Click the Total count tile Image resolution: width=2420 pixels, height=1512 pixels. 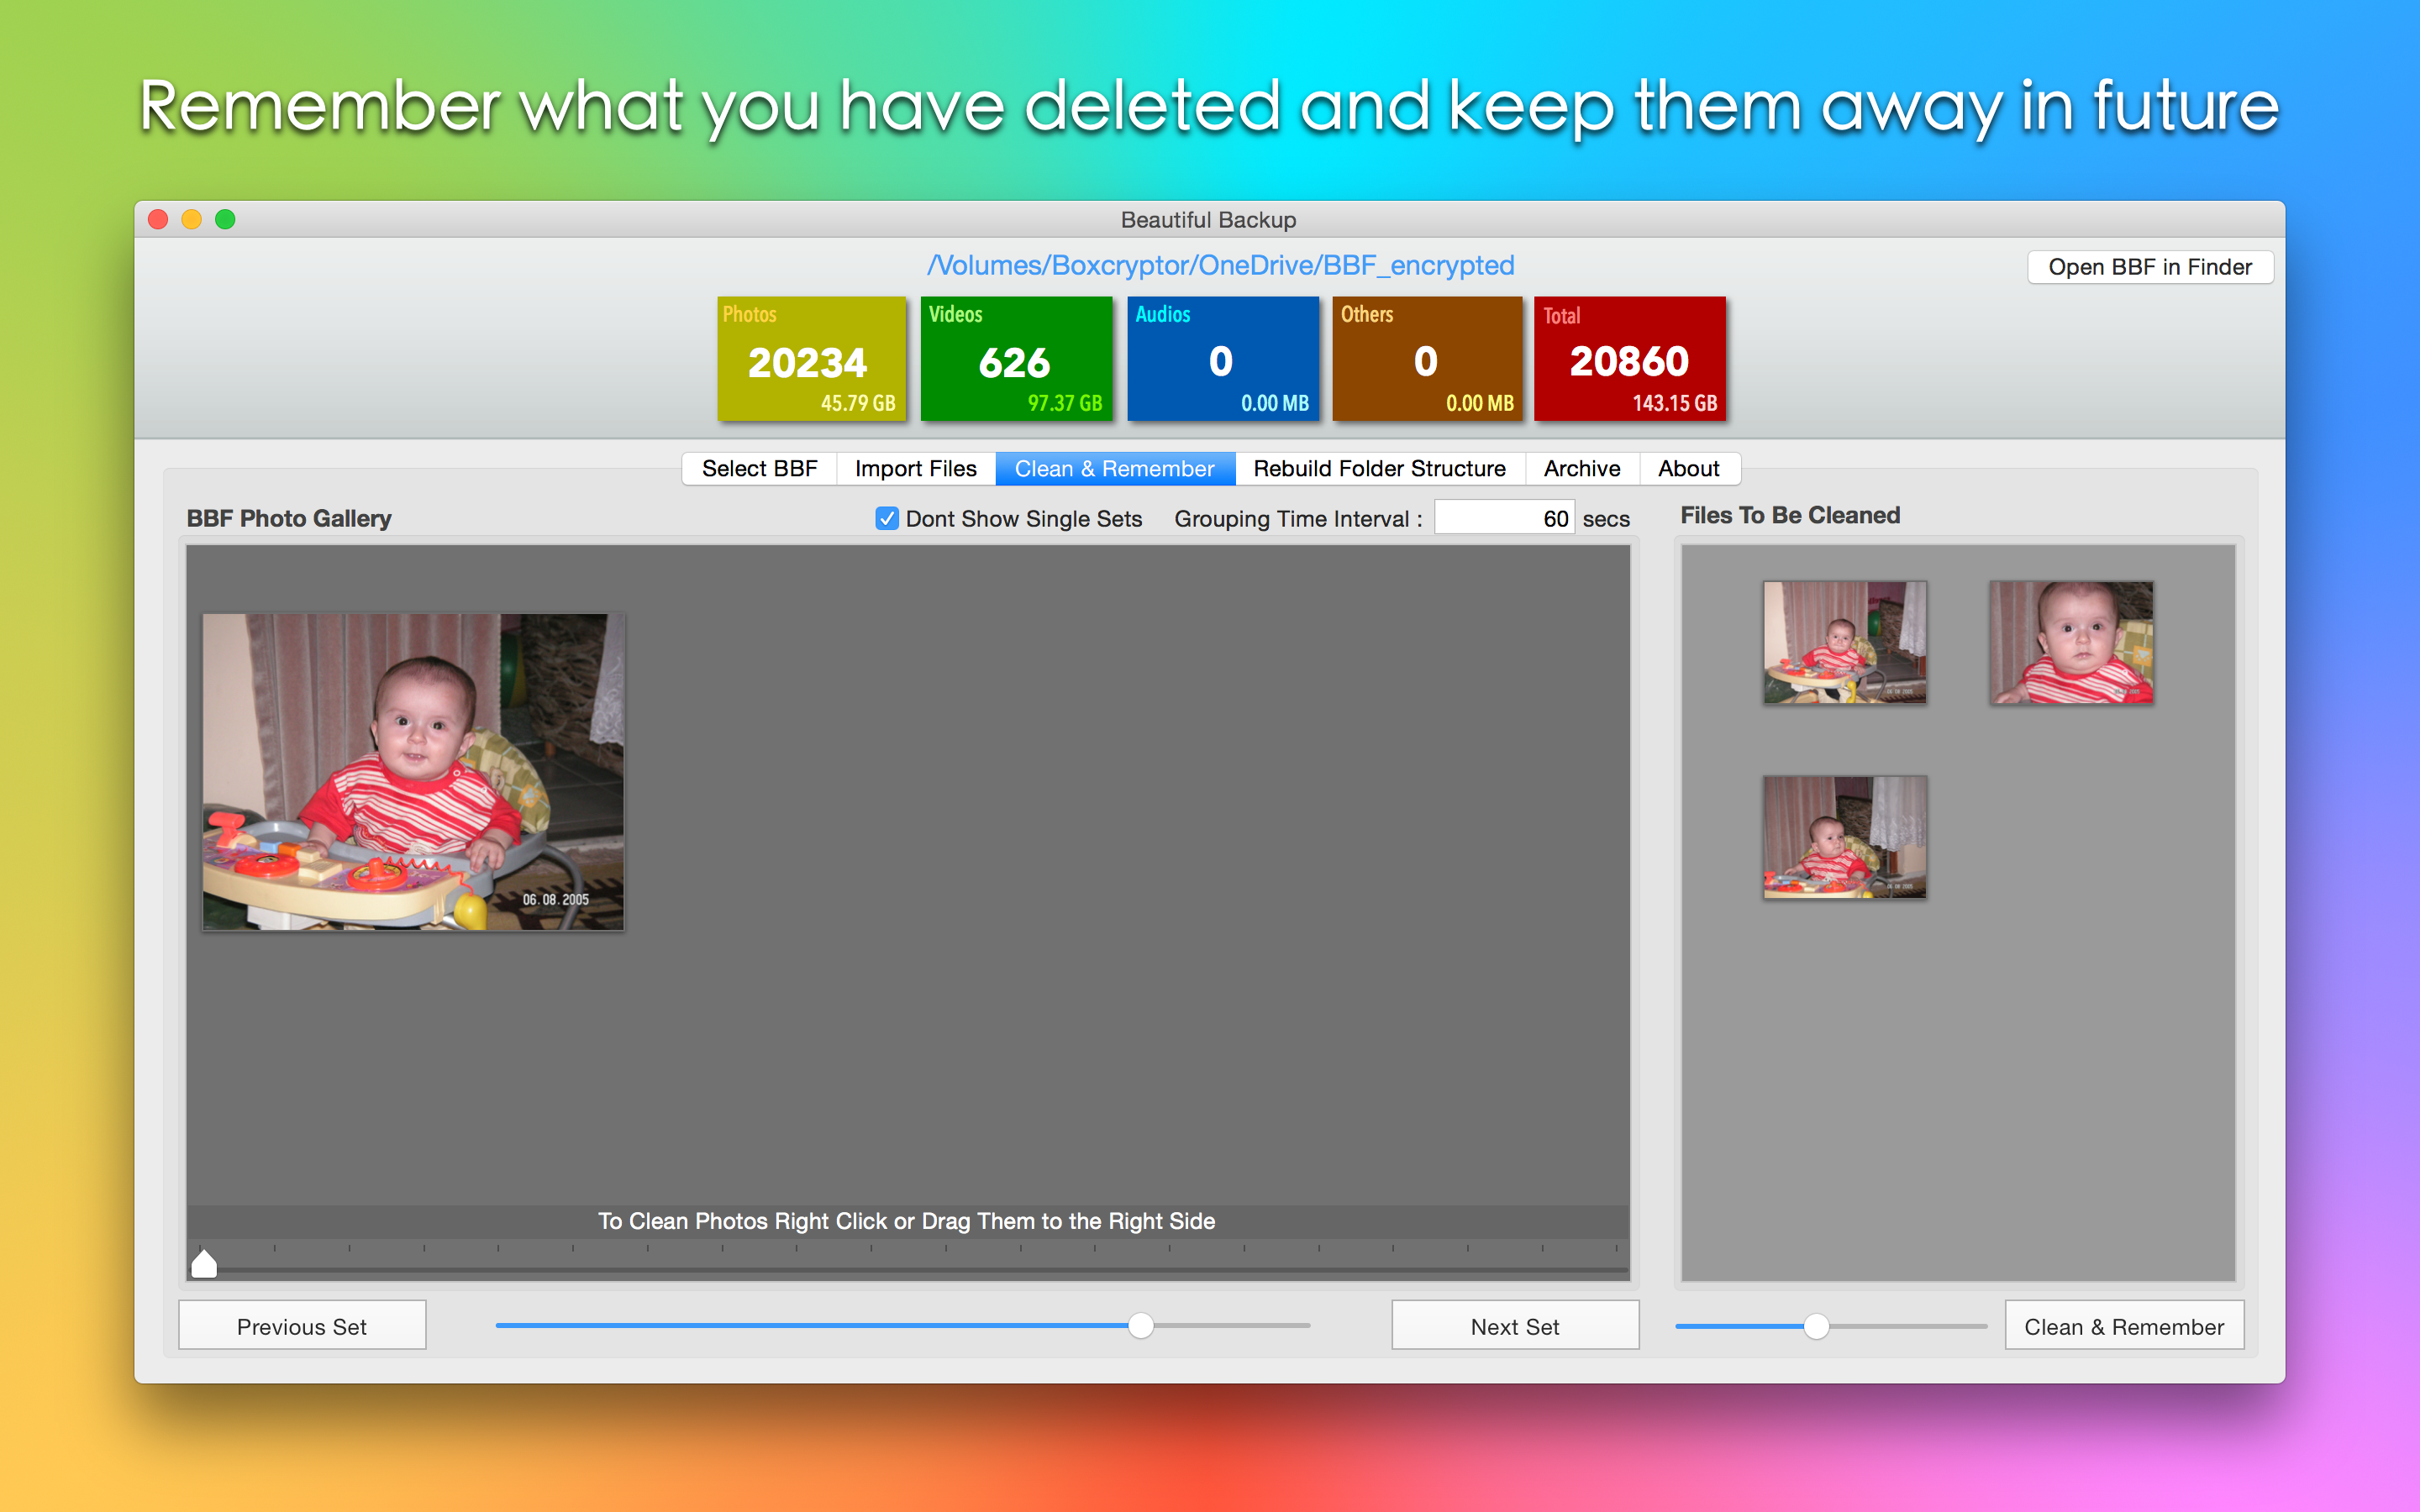[x=1630, y=359]
